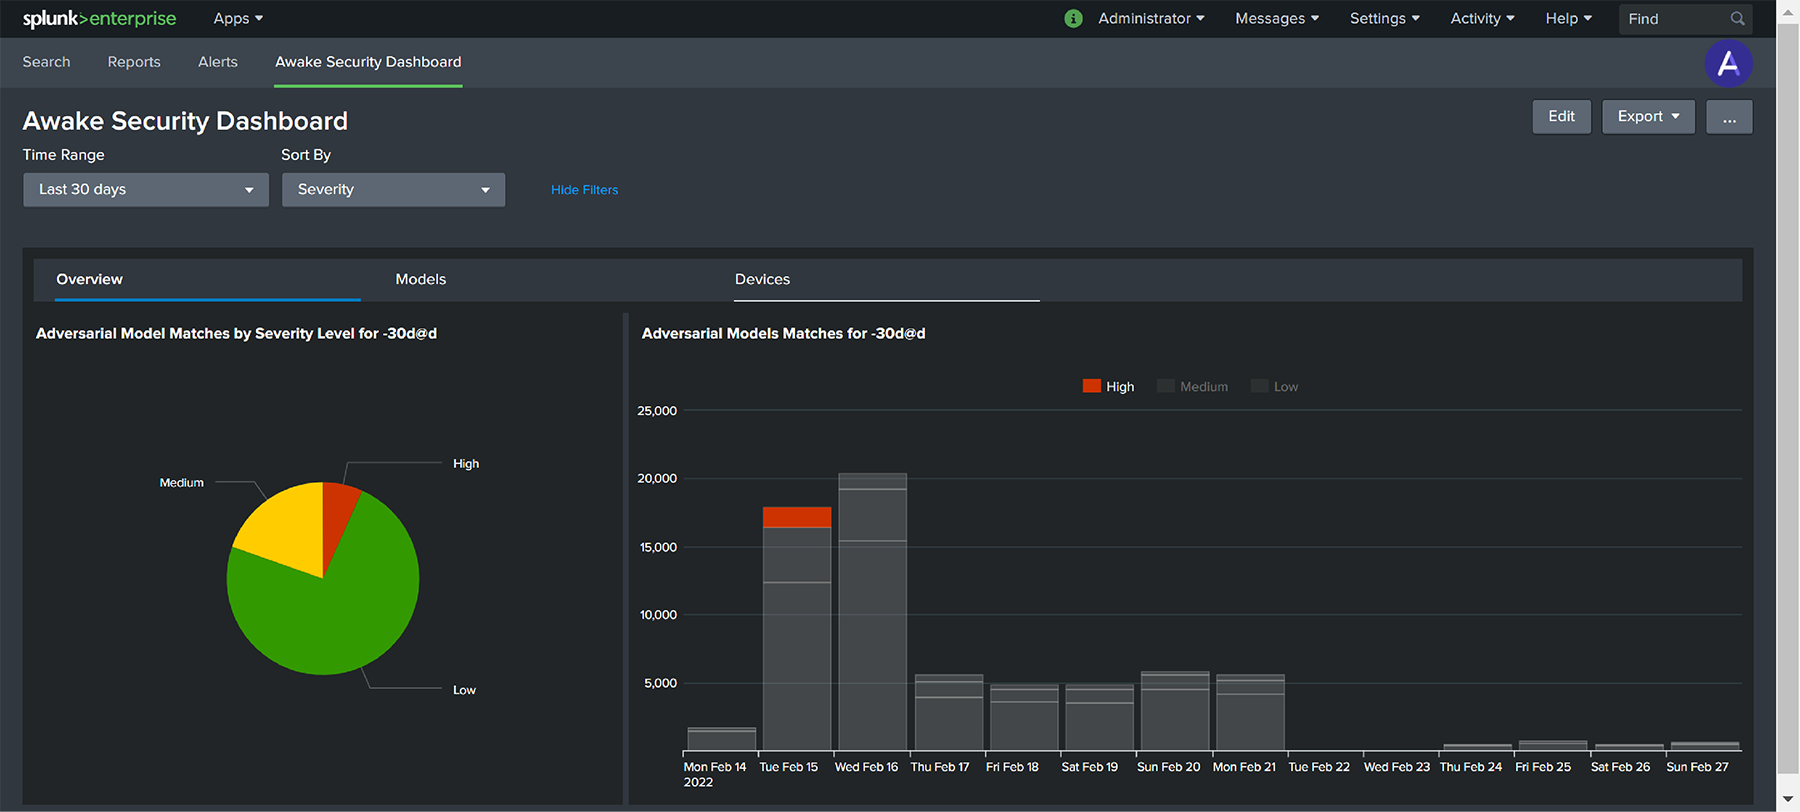
Task: Open the Alerts nav item
Action: [x=218, y=62]
